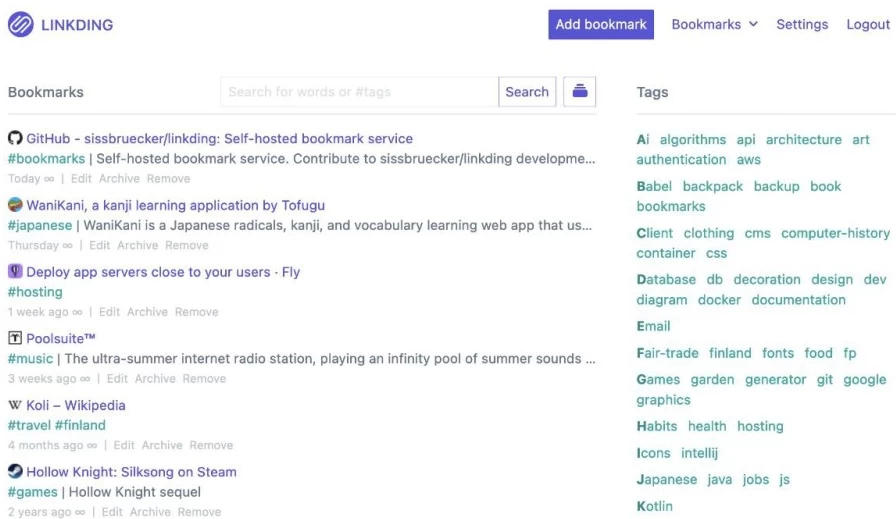This screenshot has height=519, width=896.
Task: Expand the Bookmarks dropdown menu
Action: (x=714, y=25)
